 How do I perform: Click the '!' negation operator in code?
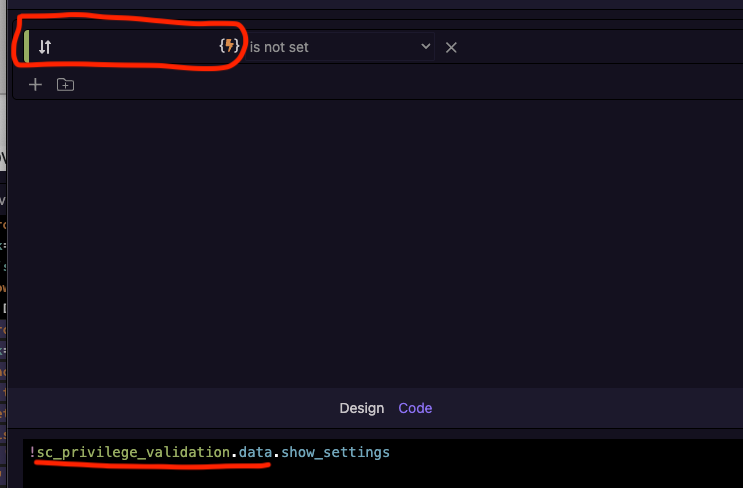(x=32, y=452)
